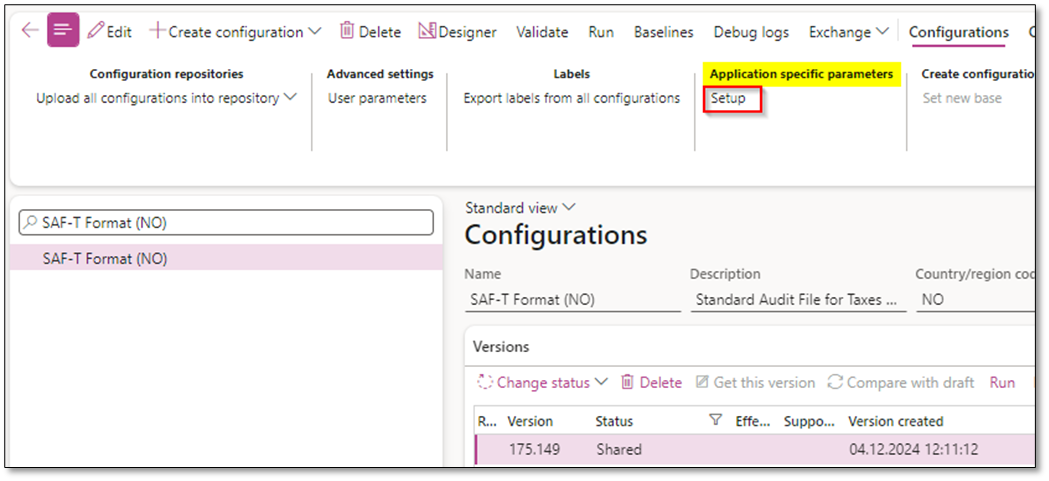Screen dimensions: 1049x481
Task: Toggle the purple navigation list icon
Action: 63,31
